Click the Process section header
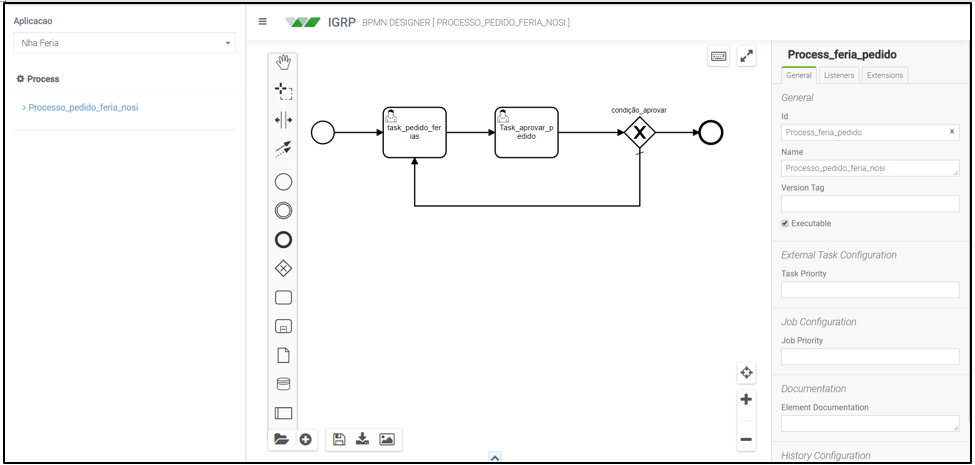This screenshot has width=975, height=465. point(38,79)
